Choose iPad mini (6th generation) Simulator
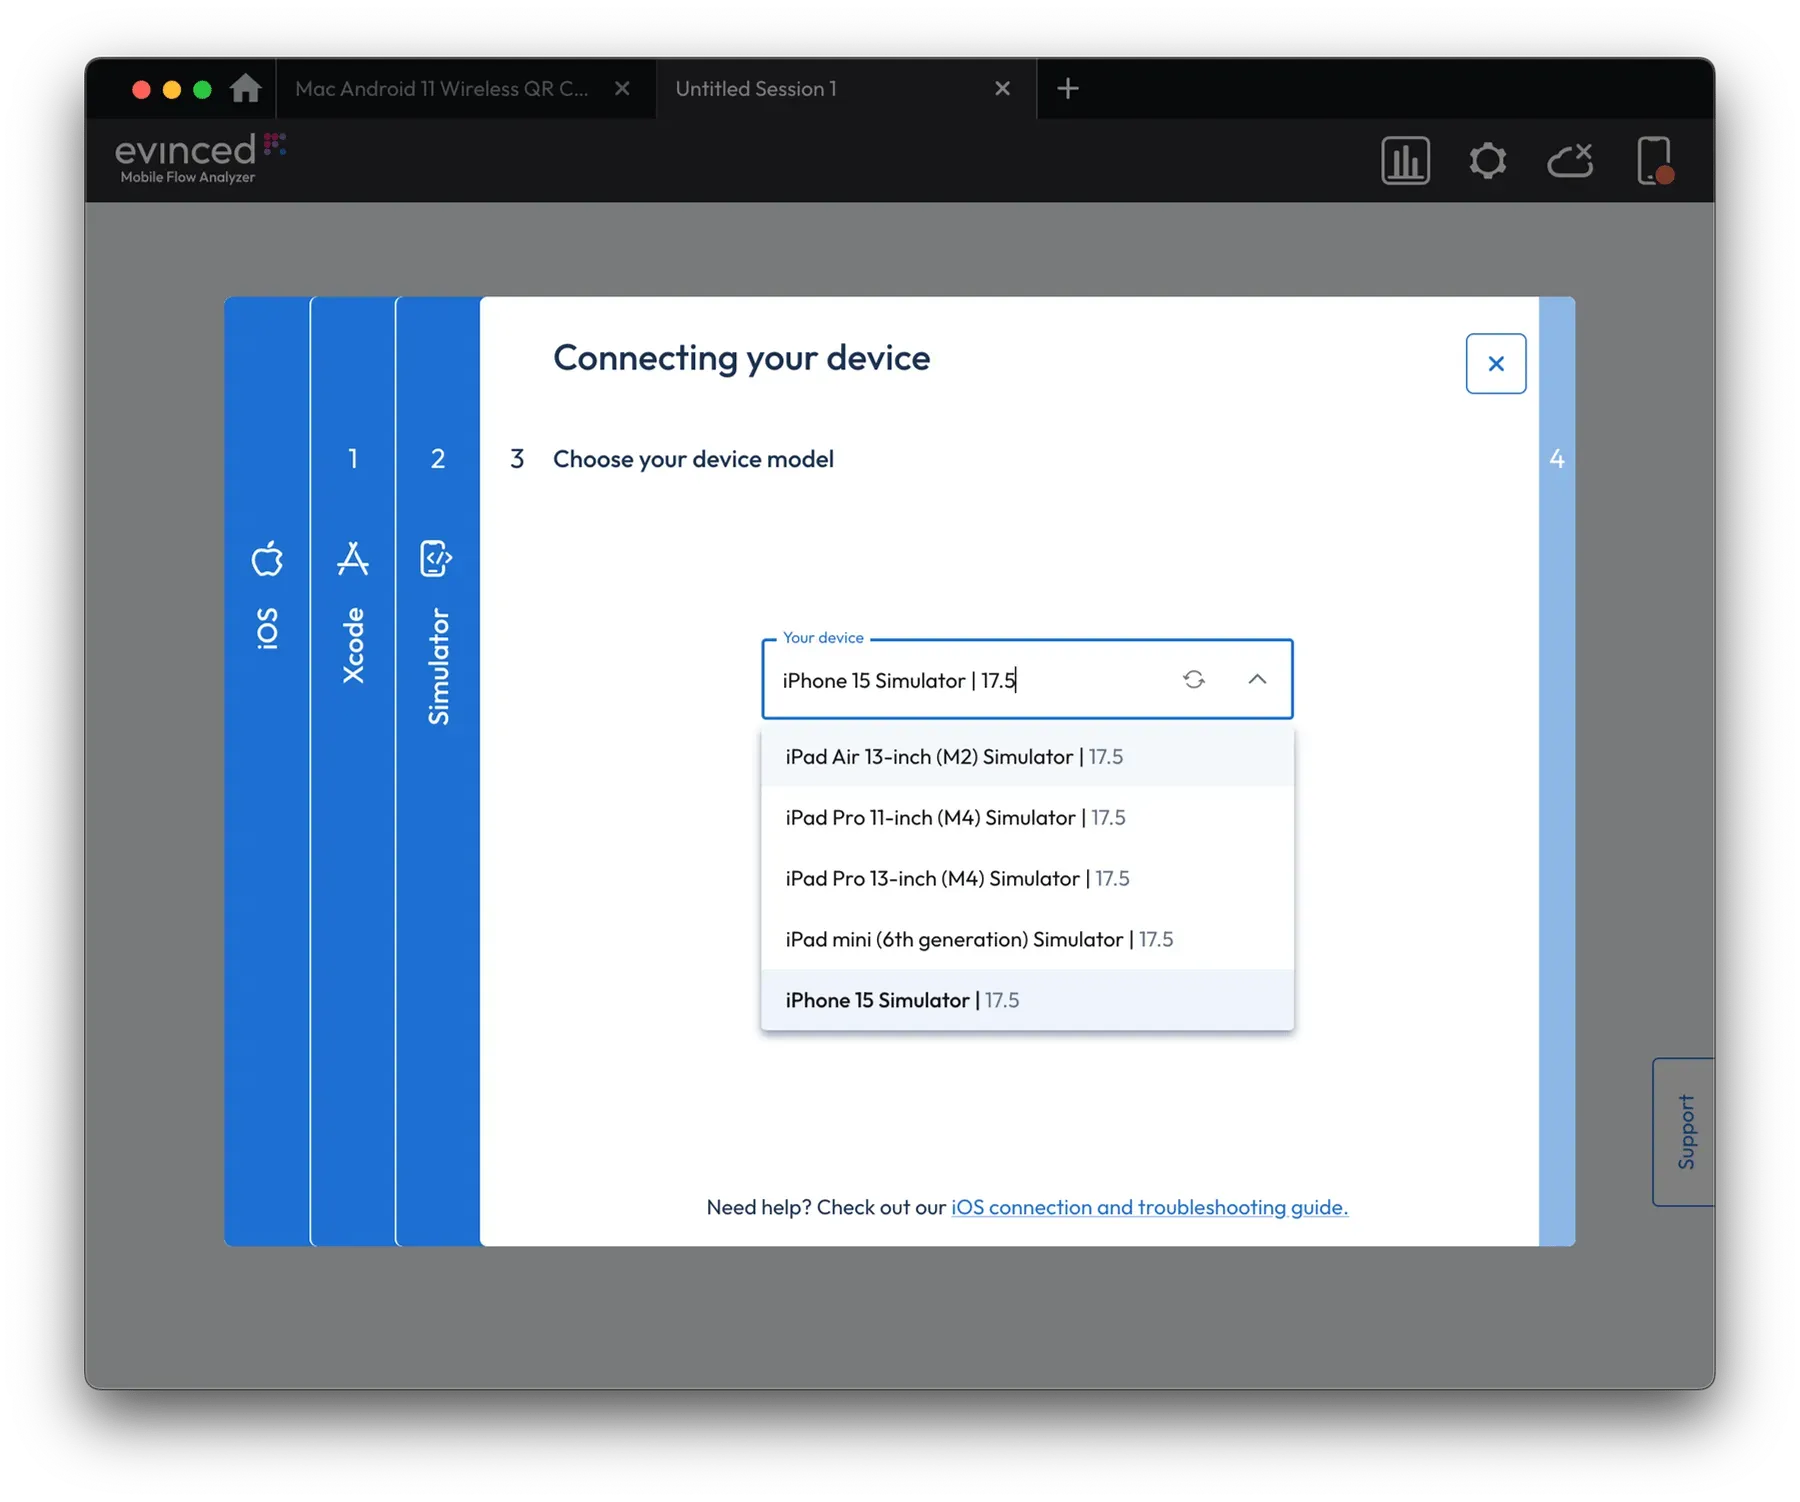The image size is (1800, 1502). (x=1027, y=940)
